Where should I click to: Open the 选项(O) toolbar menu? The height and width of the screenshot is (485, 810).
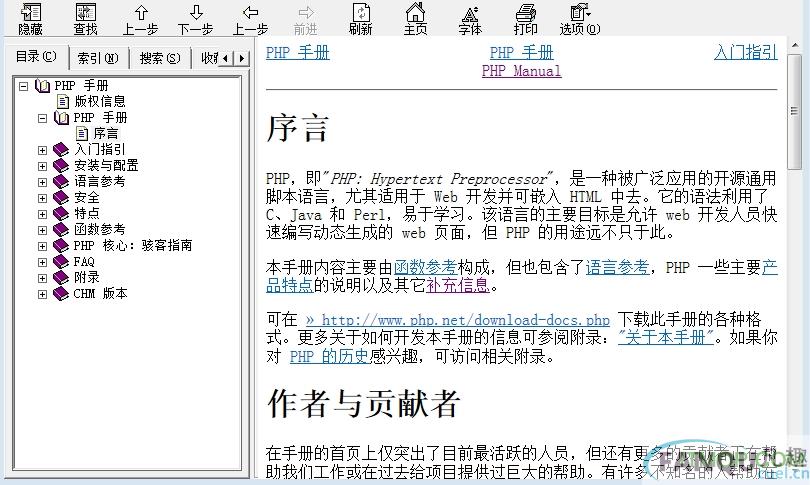[580, 19]
